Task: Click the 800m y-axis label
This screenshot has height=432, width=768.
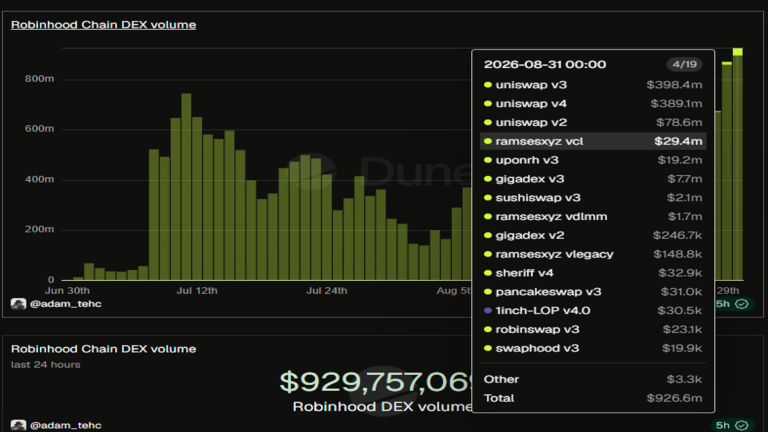Action: [40, 79]
